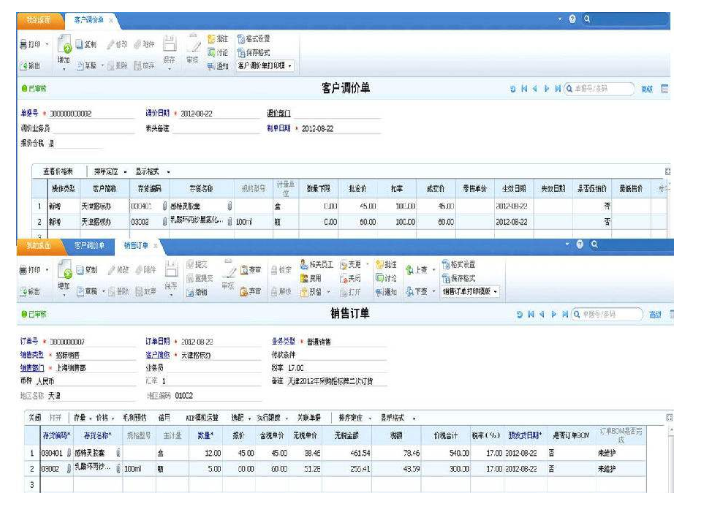Go to last record in 销售订单 navigation
The width and height of the screenshot is (702, 506).
tap(565, 314)
